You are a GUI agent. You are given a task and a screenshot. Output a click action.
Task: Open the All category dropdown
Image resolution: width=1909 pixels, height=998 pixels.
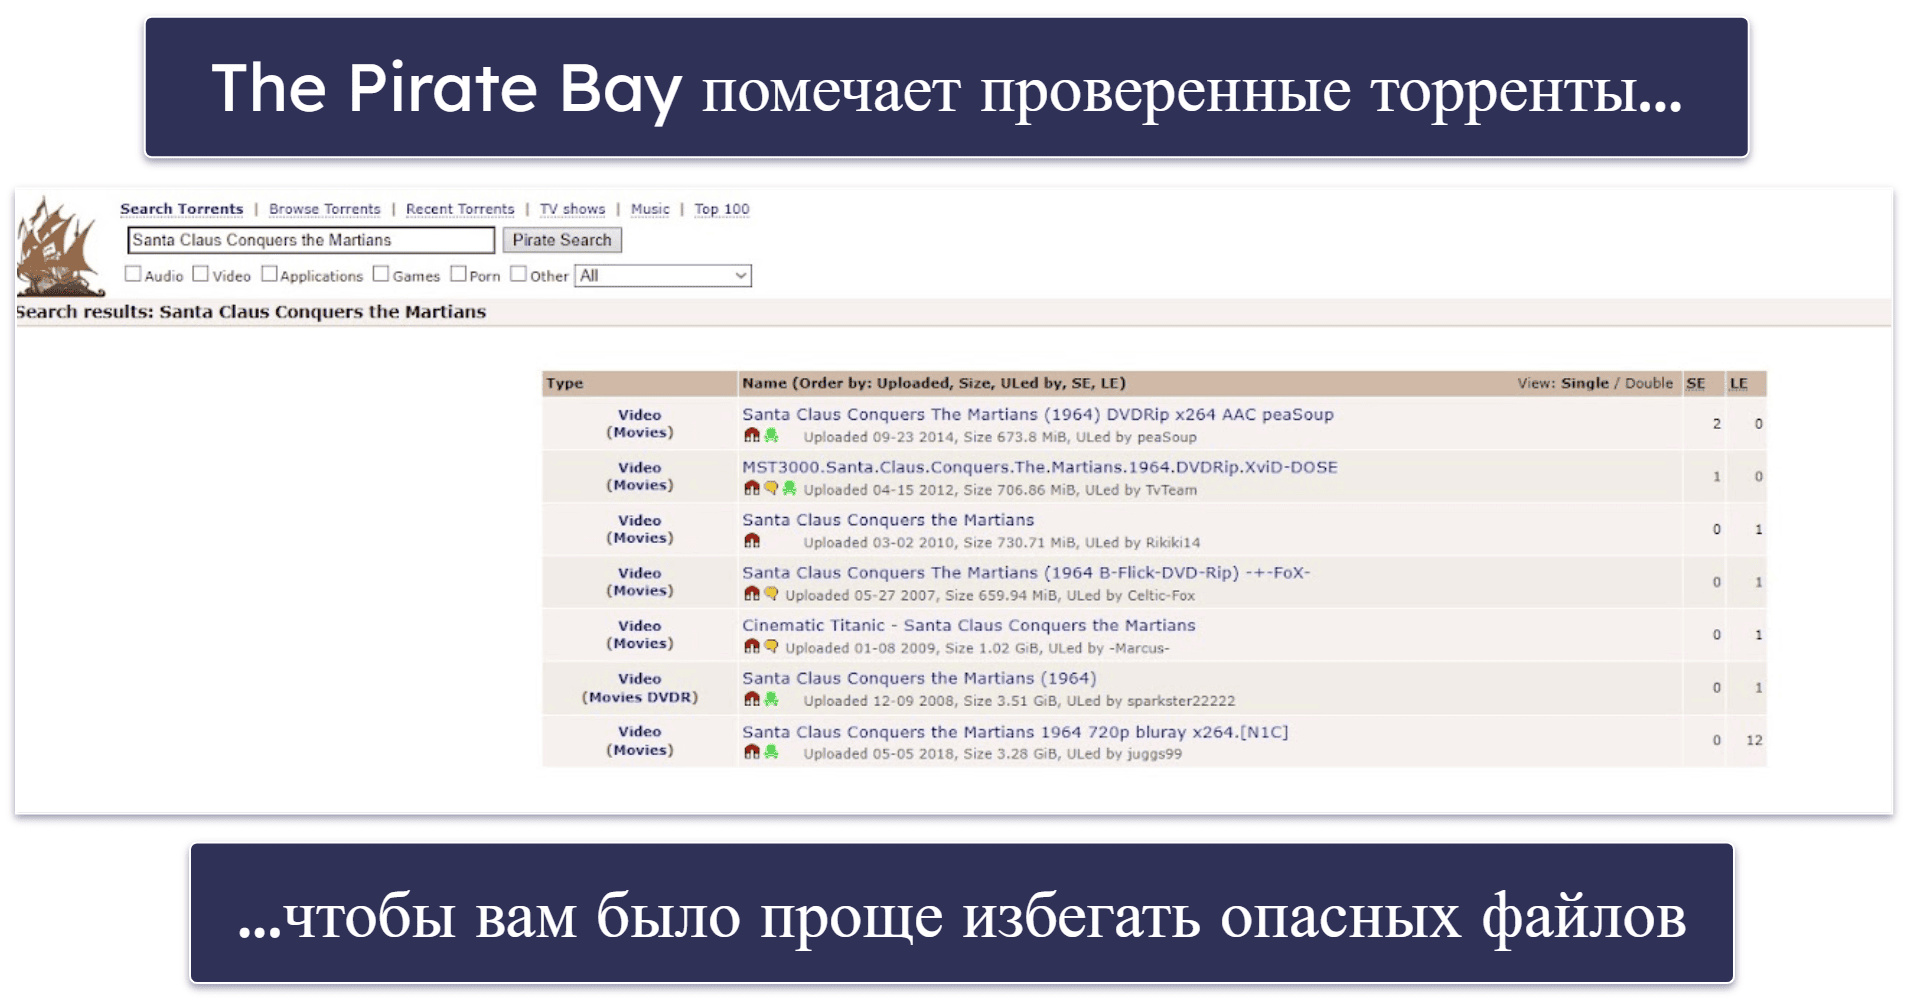(663, 275)
